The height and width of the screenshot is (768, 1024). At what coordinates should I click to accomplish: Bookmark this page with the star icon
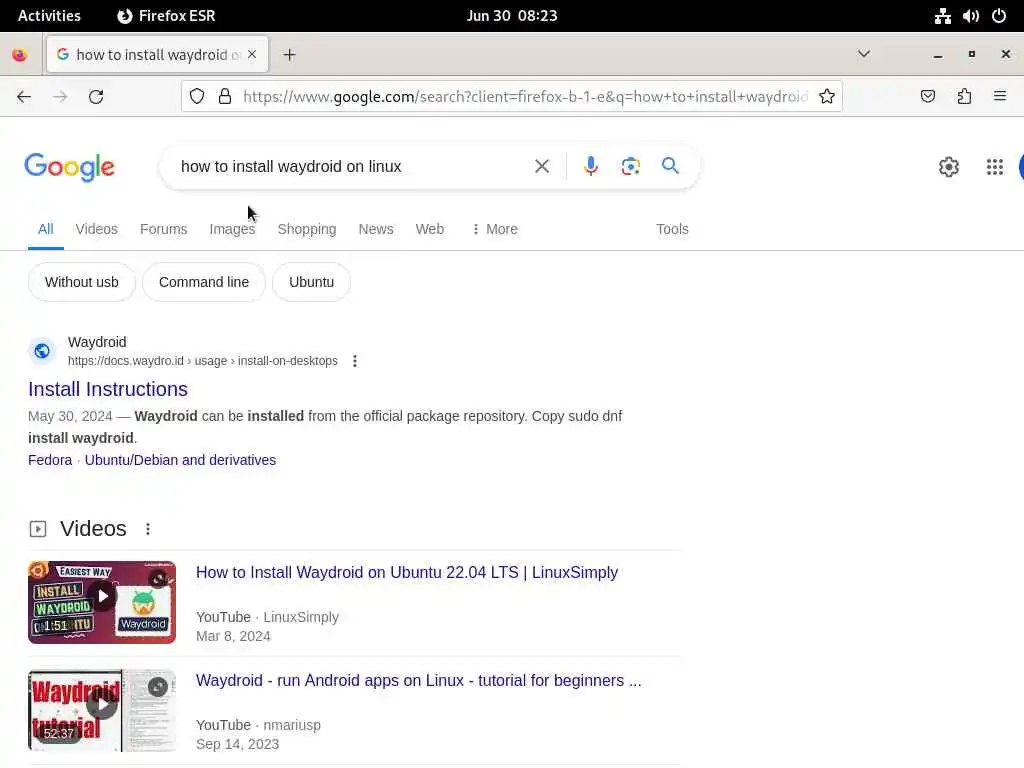[827, 97]
